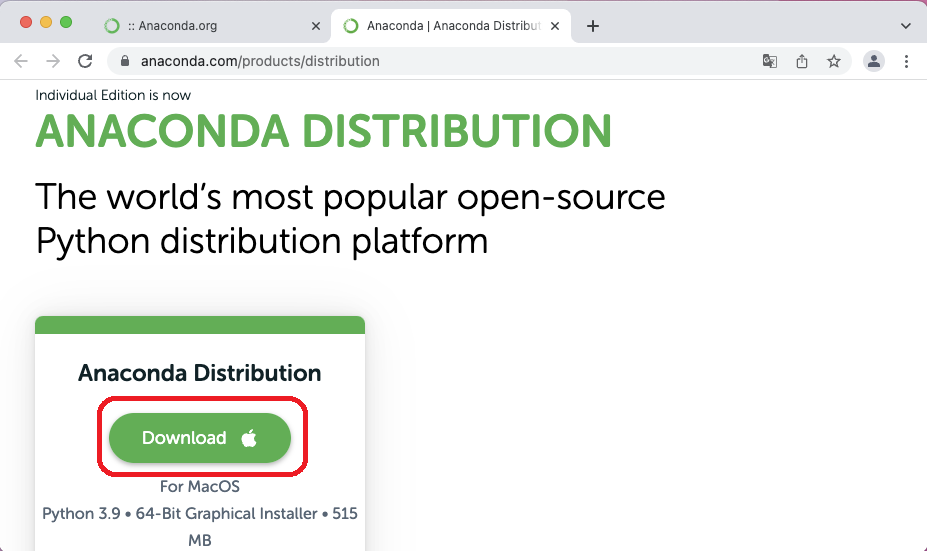Minimize the window with the yellow button

click(x=46, y=22)
